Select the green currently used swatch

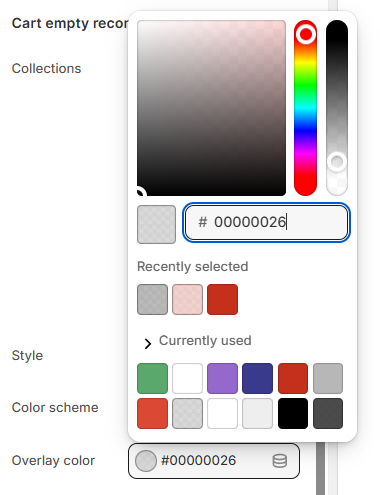[x=152, y=378]
